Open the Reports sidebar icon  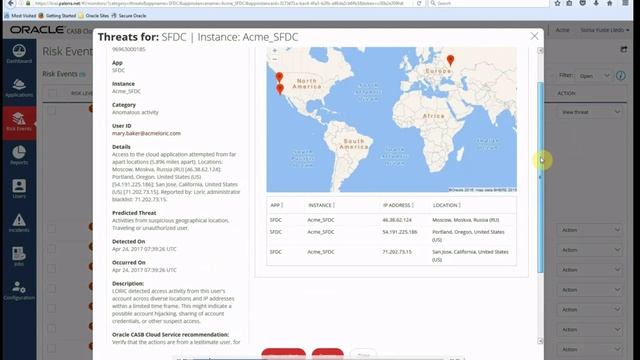click(19, 155)
